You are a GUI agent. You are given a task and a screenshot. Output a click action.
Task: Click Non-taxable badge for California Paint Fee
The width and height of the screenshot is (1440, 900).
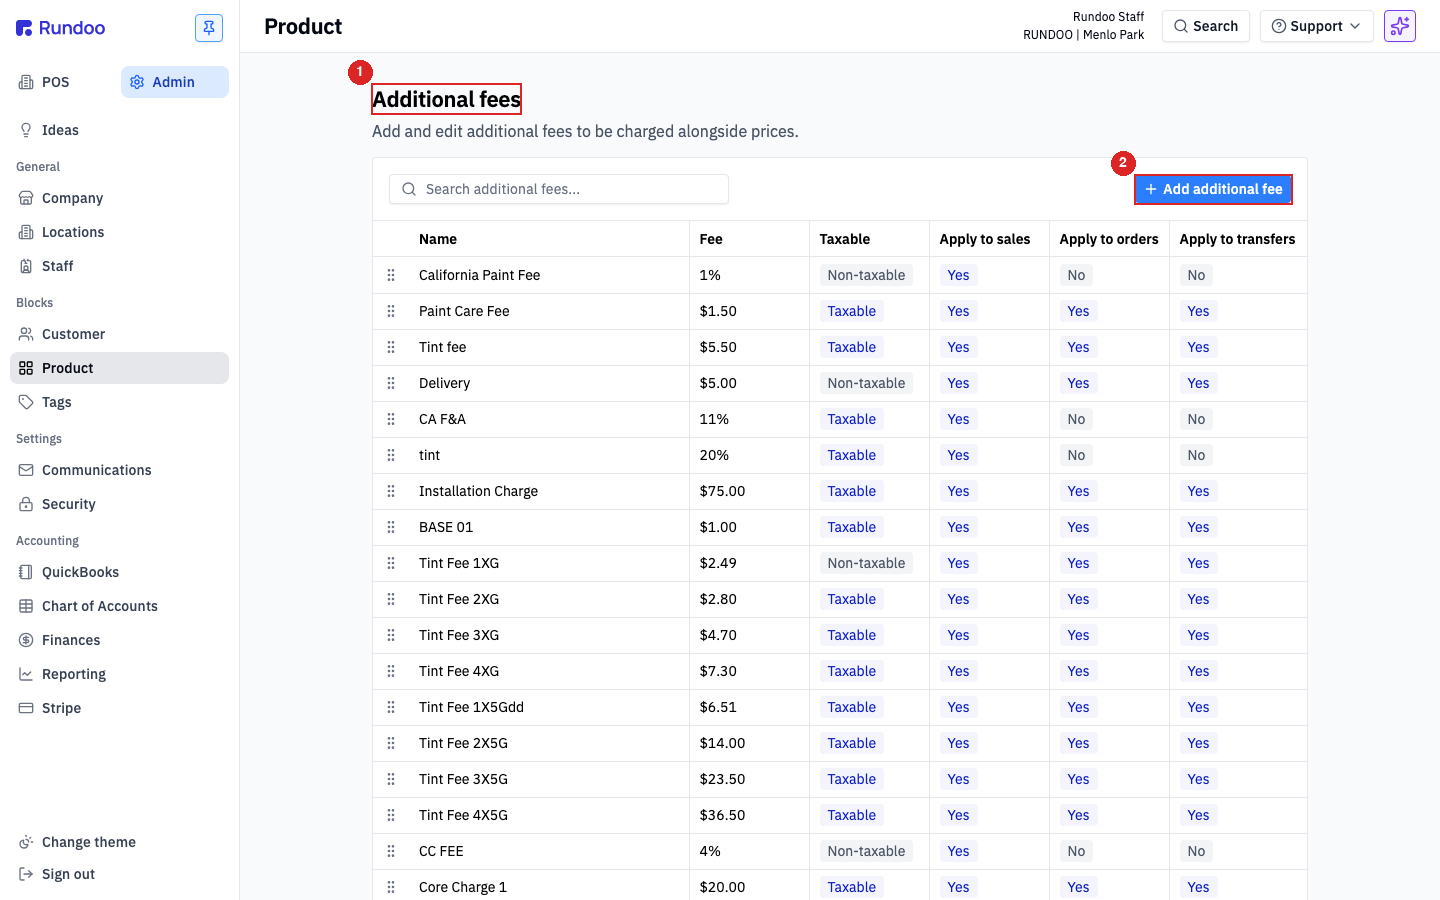(866, 275)
